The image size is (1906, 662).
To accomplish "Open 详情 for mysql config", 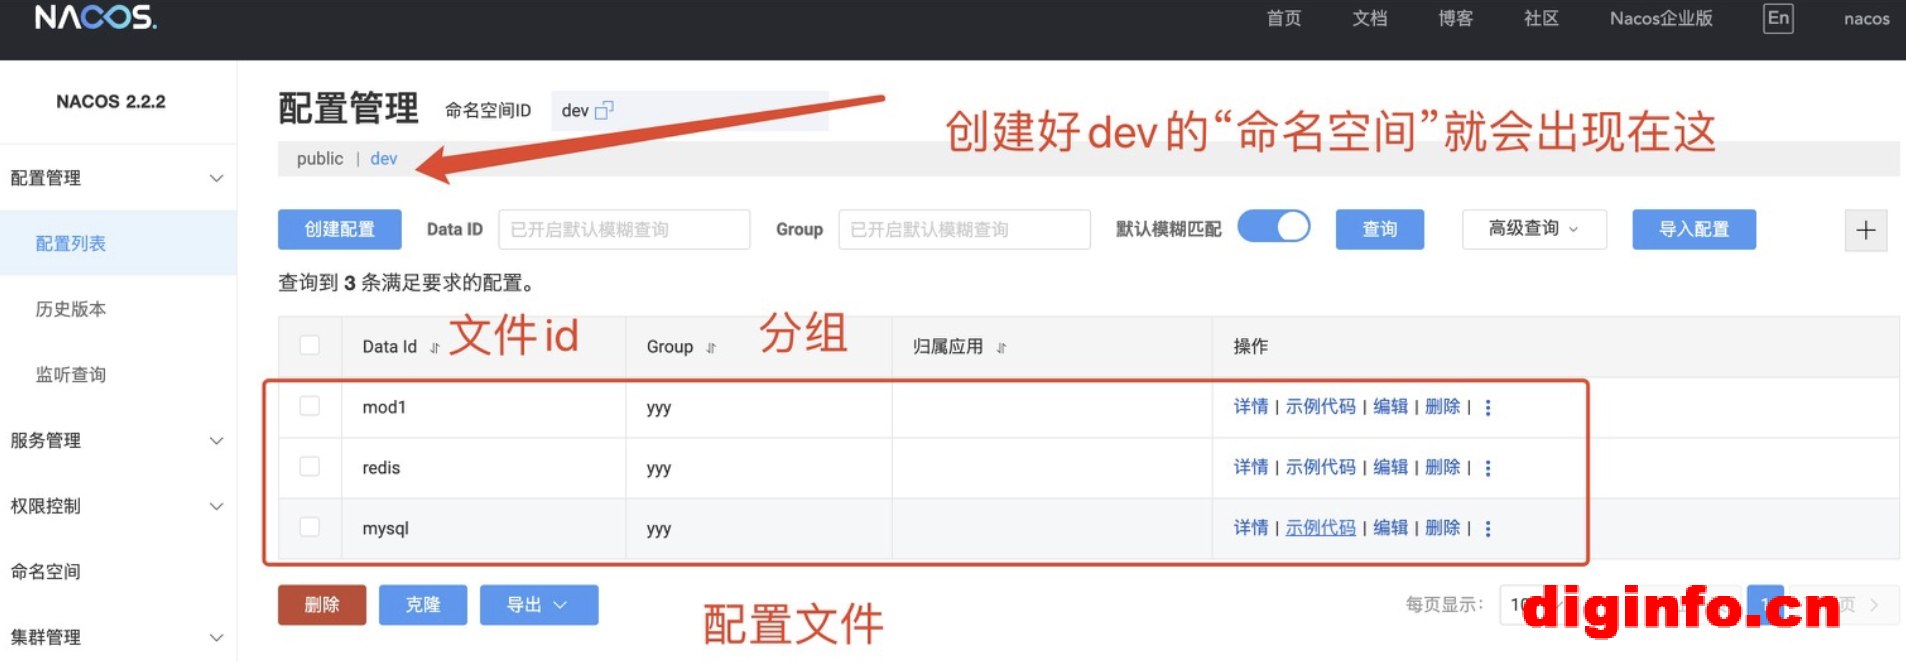I will [x=1251, y=528].
